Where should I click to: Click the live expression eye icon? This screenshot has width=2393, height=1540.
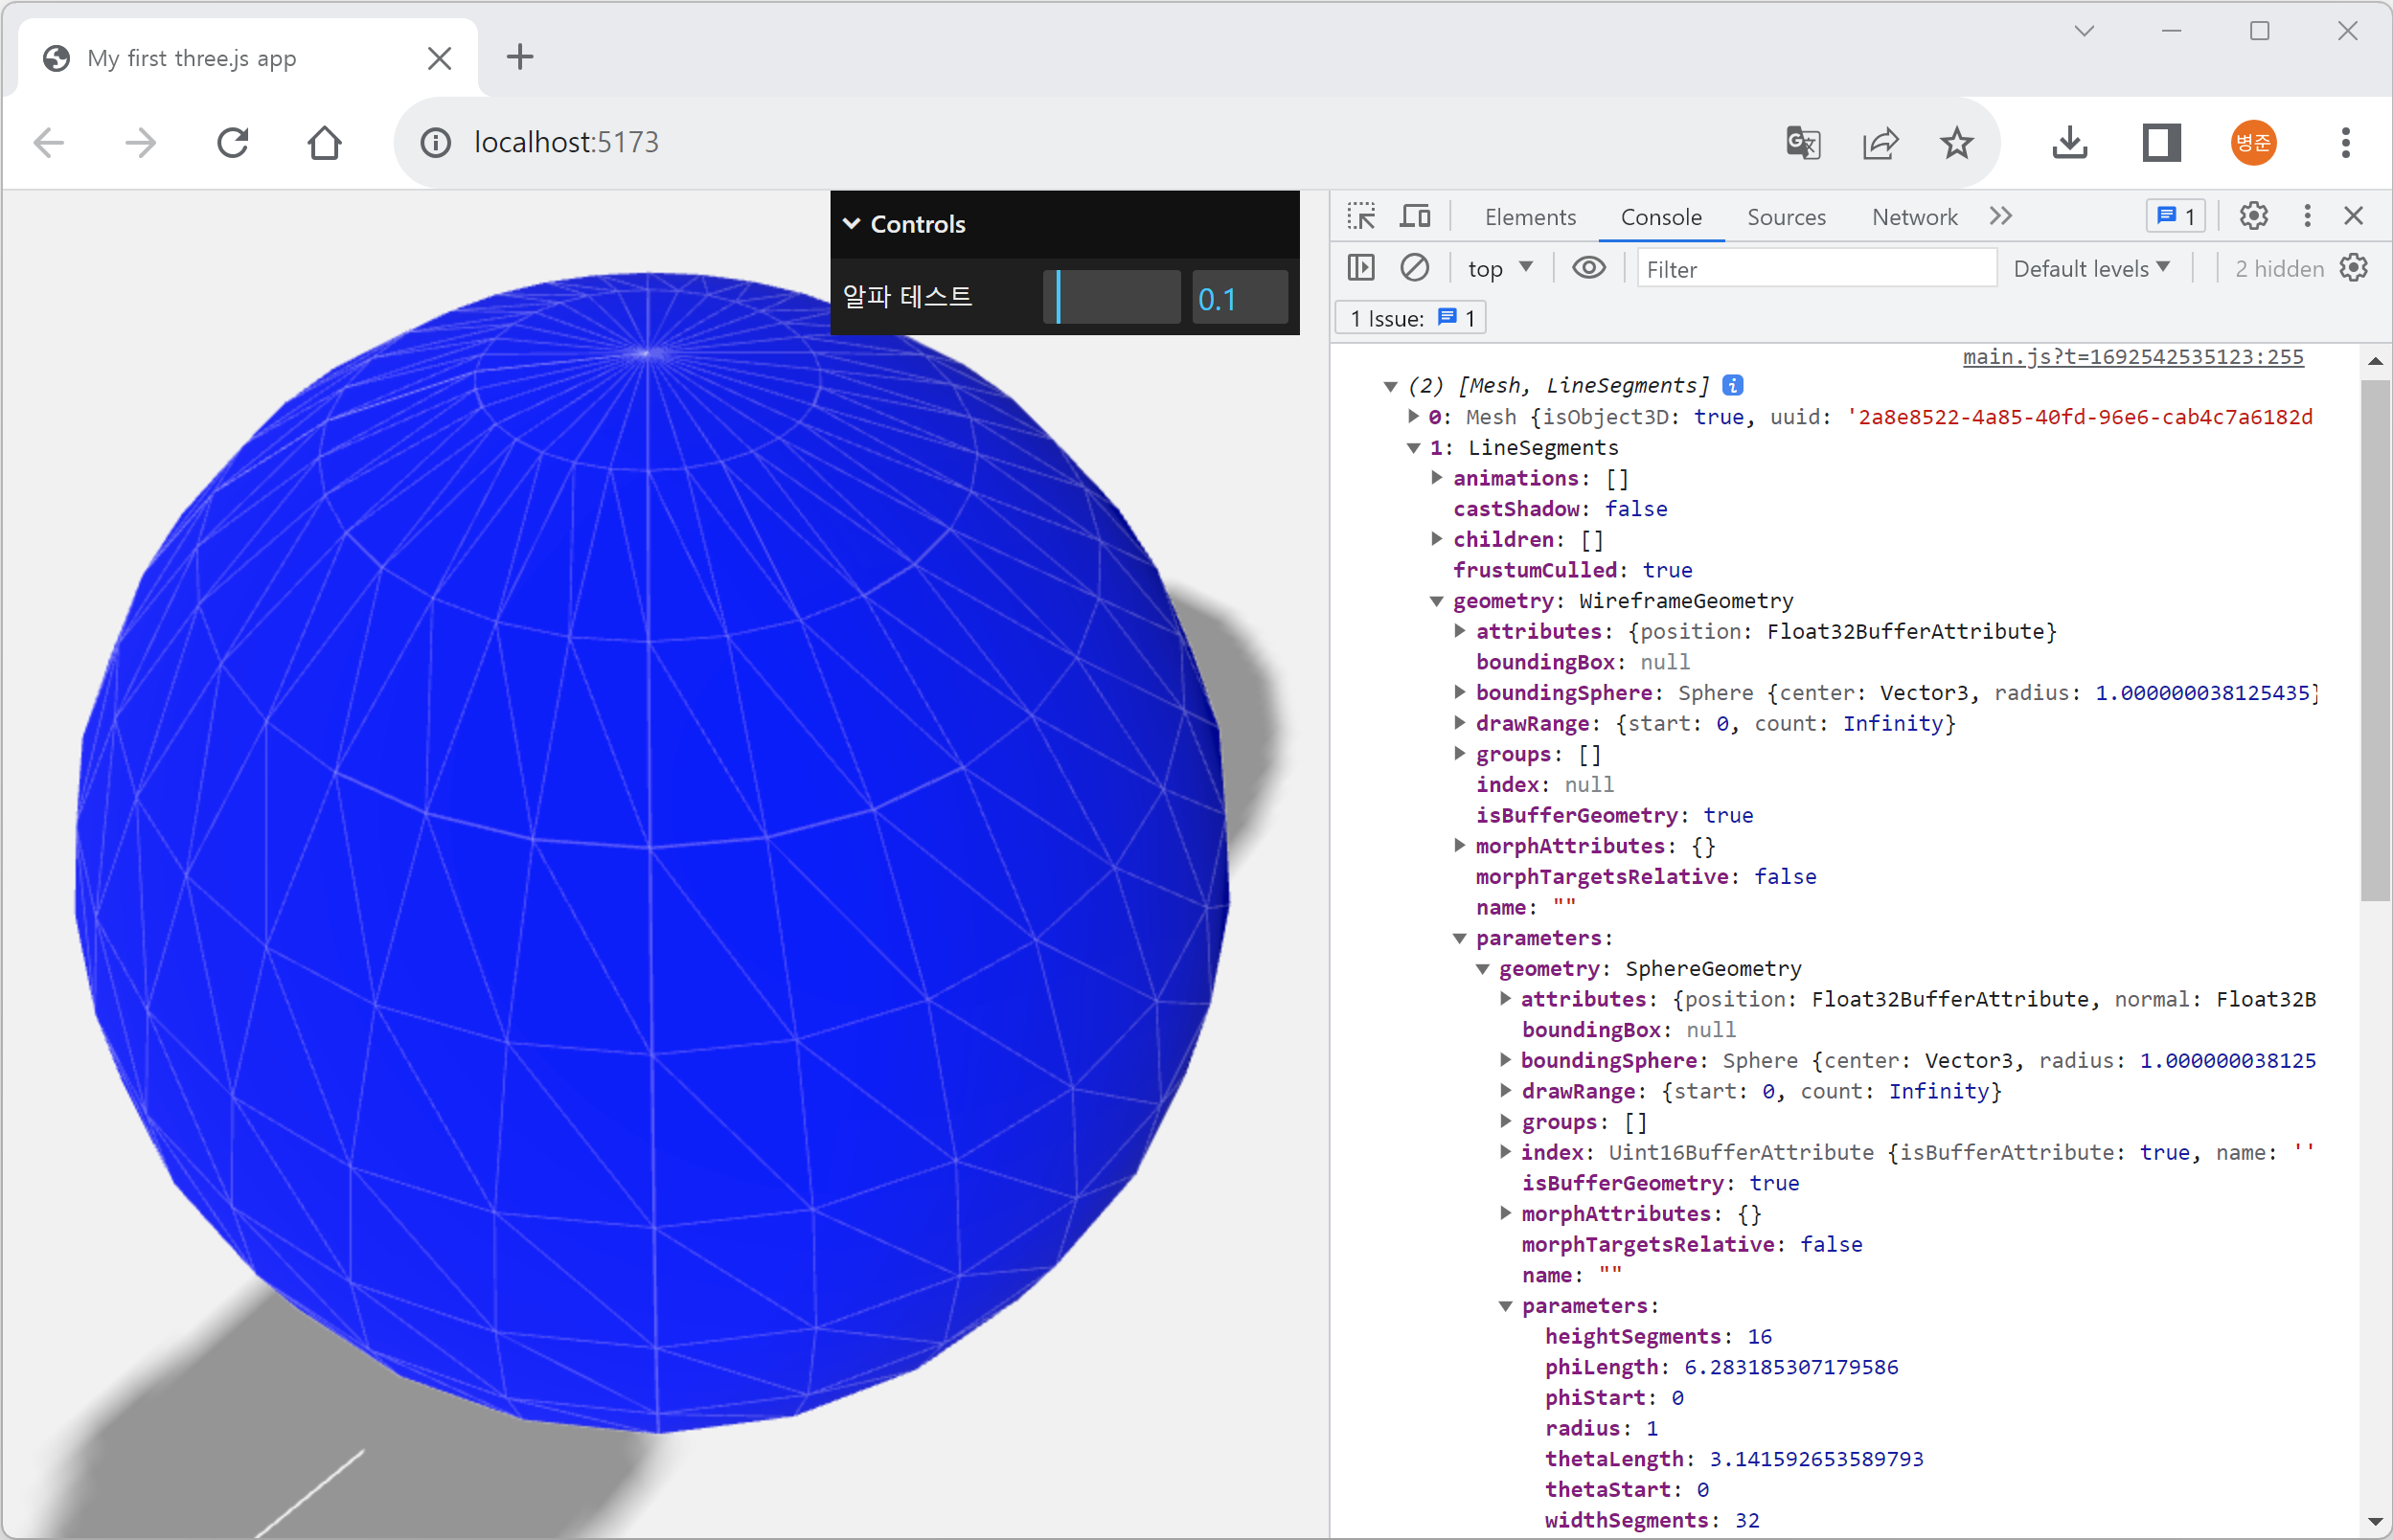point(1588,268)
